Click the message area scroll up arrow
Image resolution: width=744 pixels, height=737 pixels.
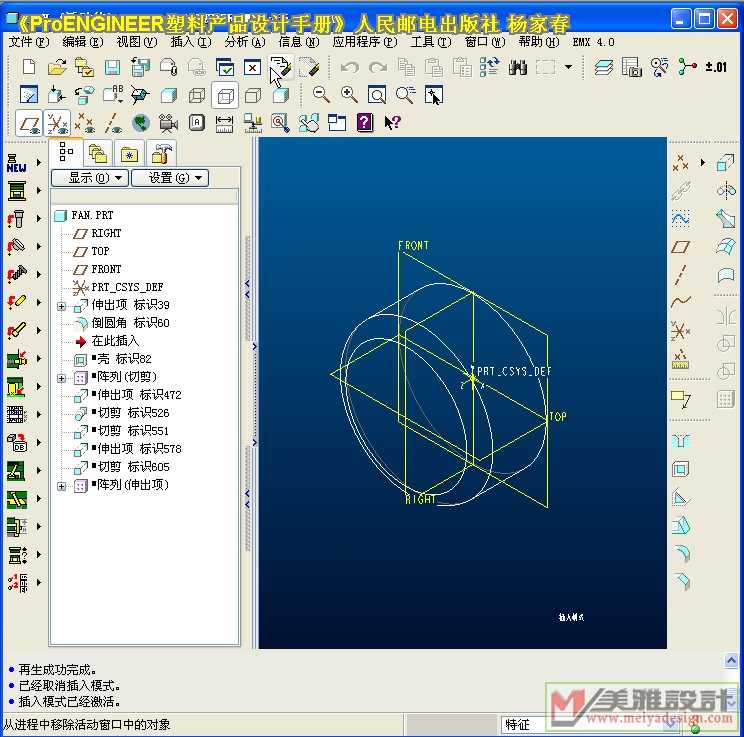coord(731,661)
